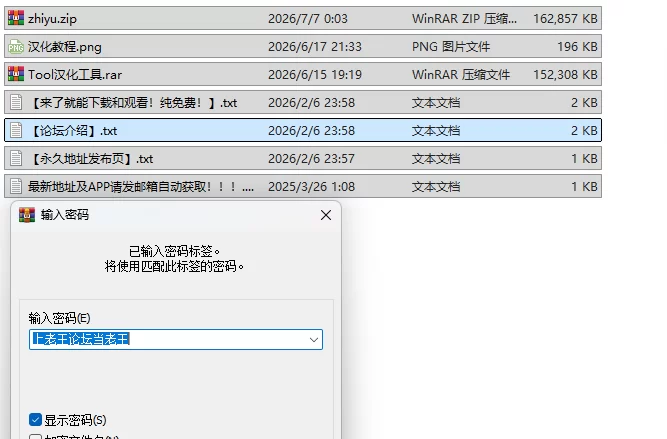Select the Tool汉化工具.rar file name

(75, 75)
